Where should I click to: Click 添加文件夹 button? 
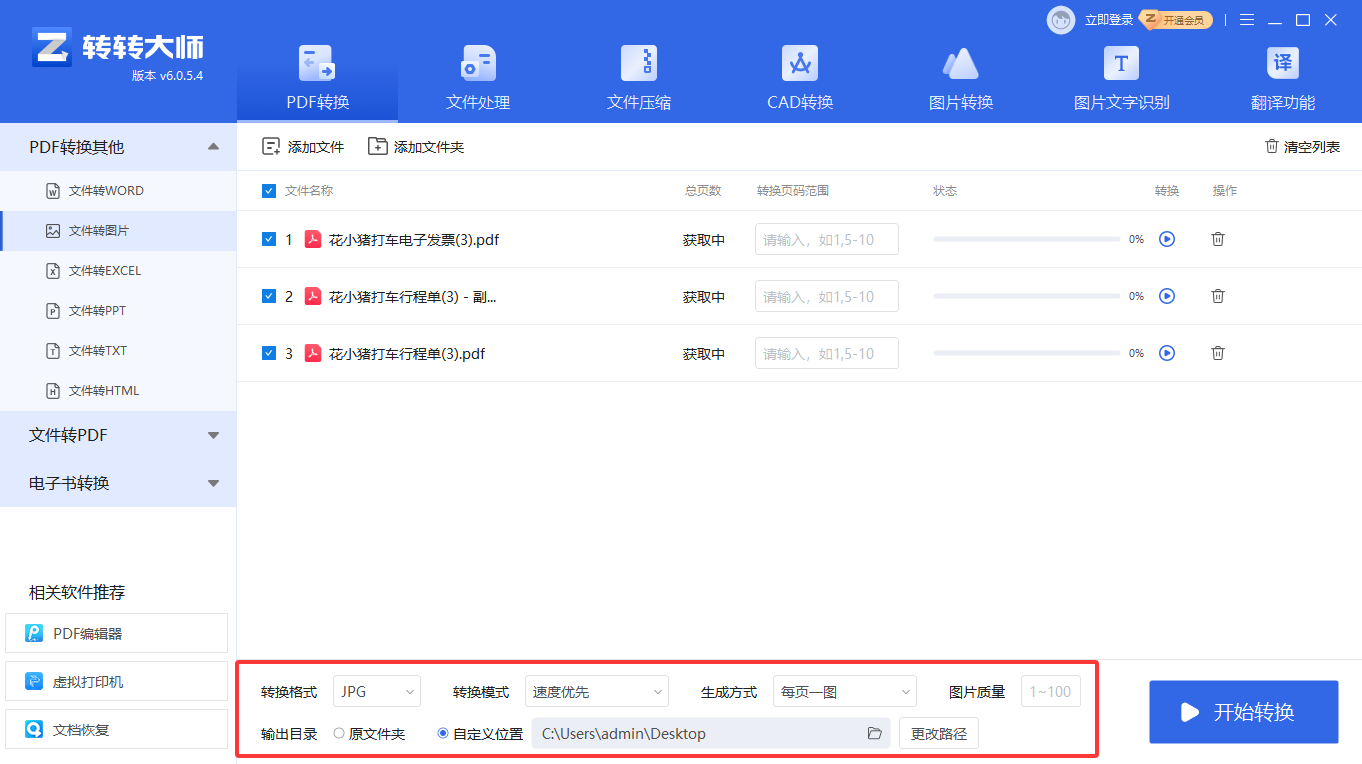click(x=416, y=147)
